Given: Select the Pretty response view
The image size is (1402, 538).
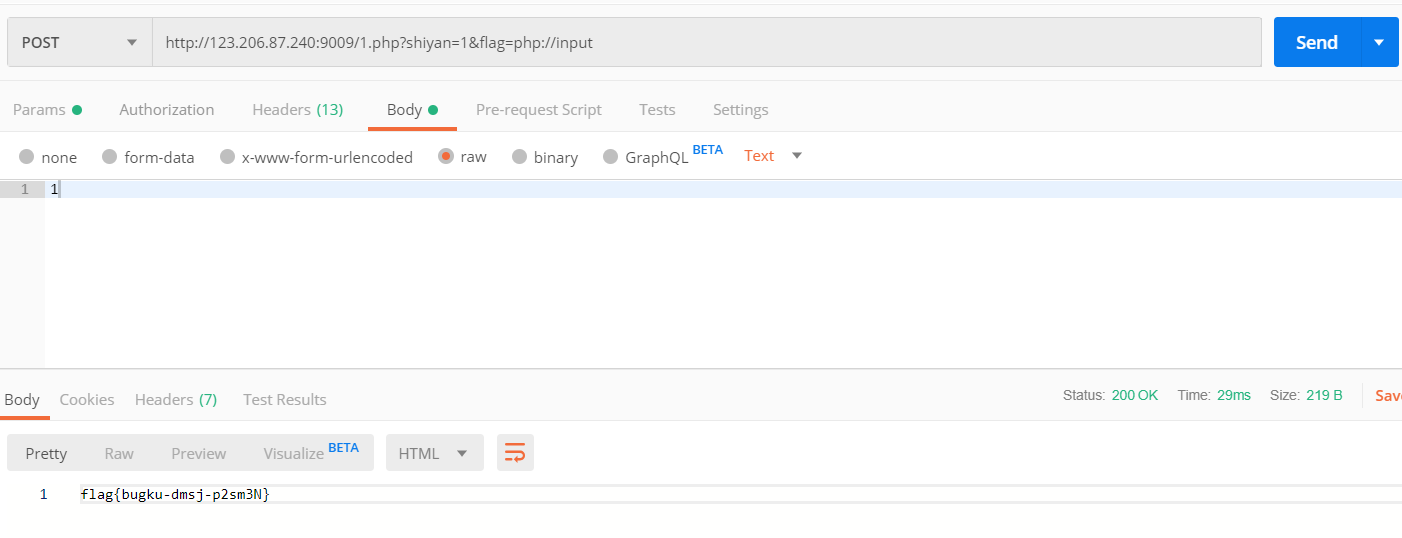Looking at the screenshot, I should [46, 453].
